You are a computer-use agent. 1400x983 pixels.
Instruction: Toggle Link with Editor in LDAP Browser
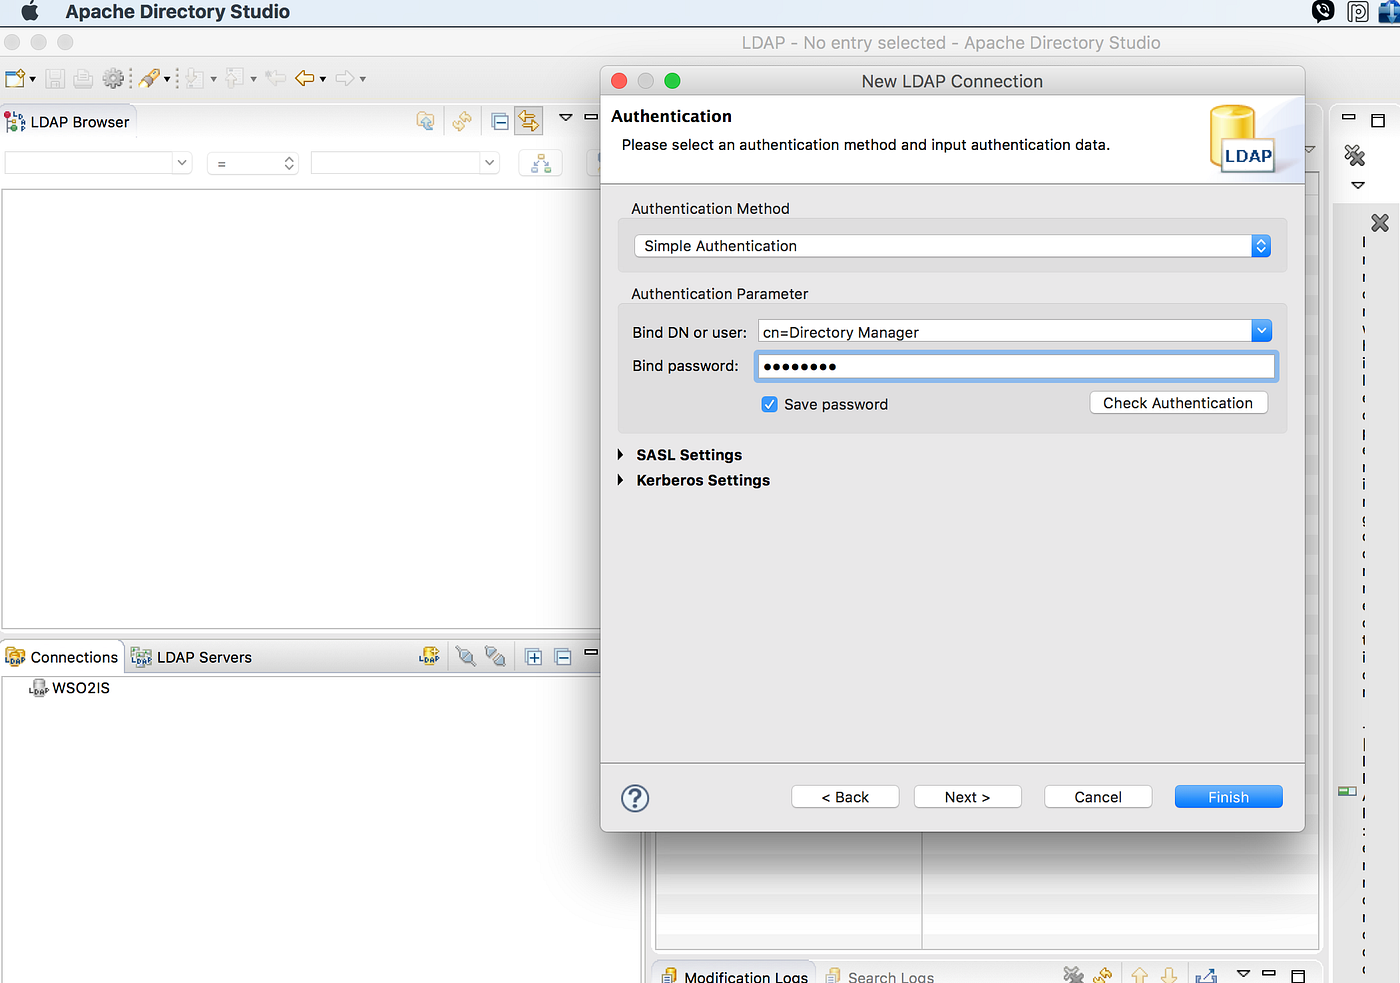529,122
